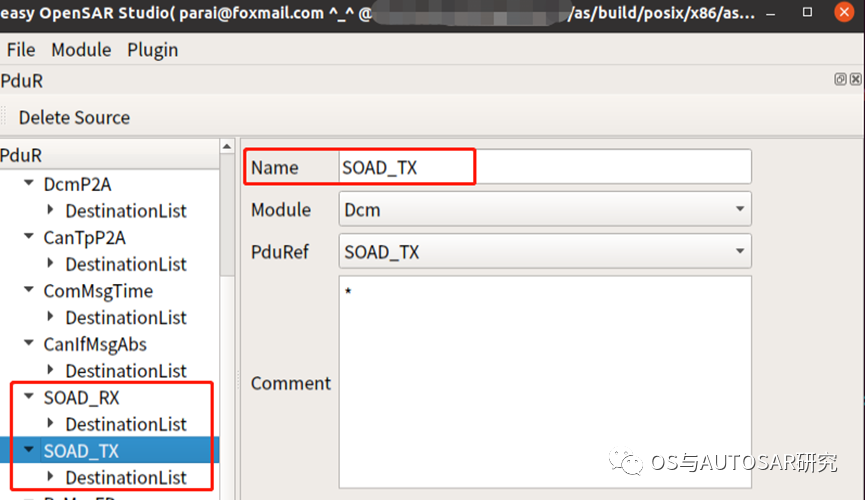Click the Delete Source toolbar button
Screen dimensions: 865x500
(x=74, y=118)
